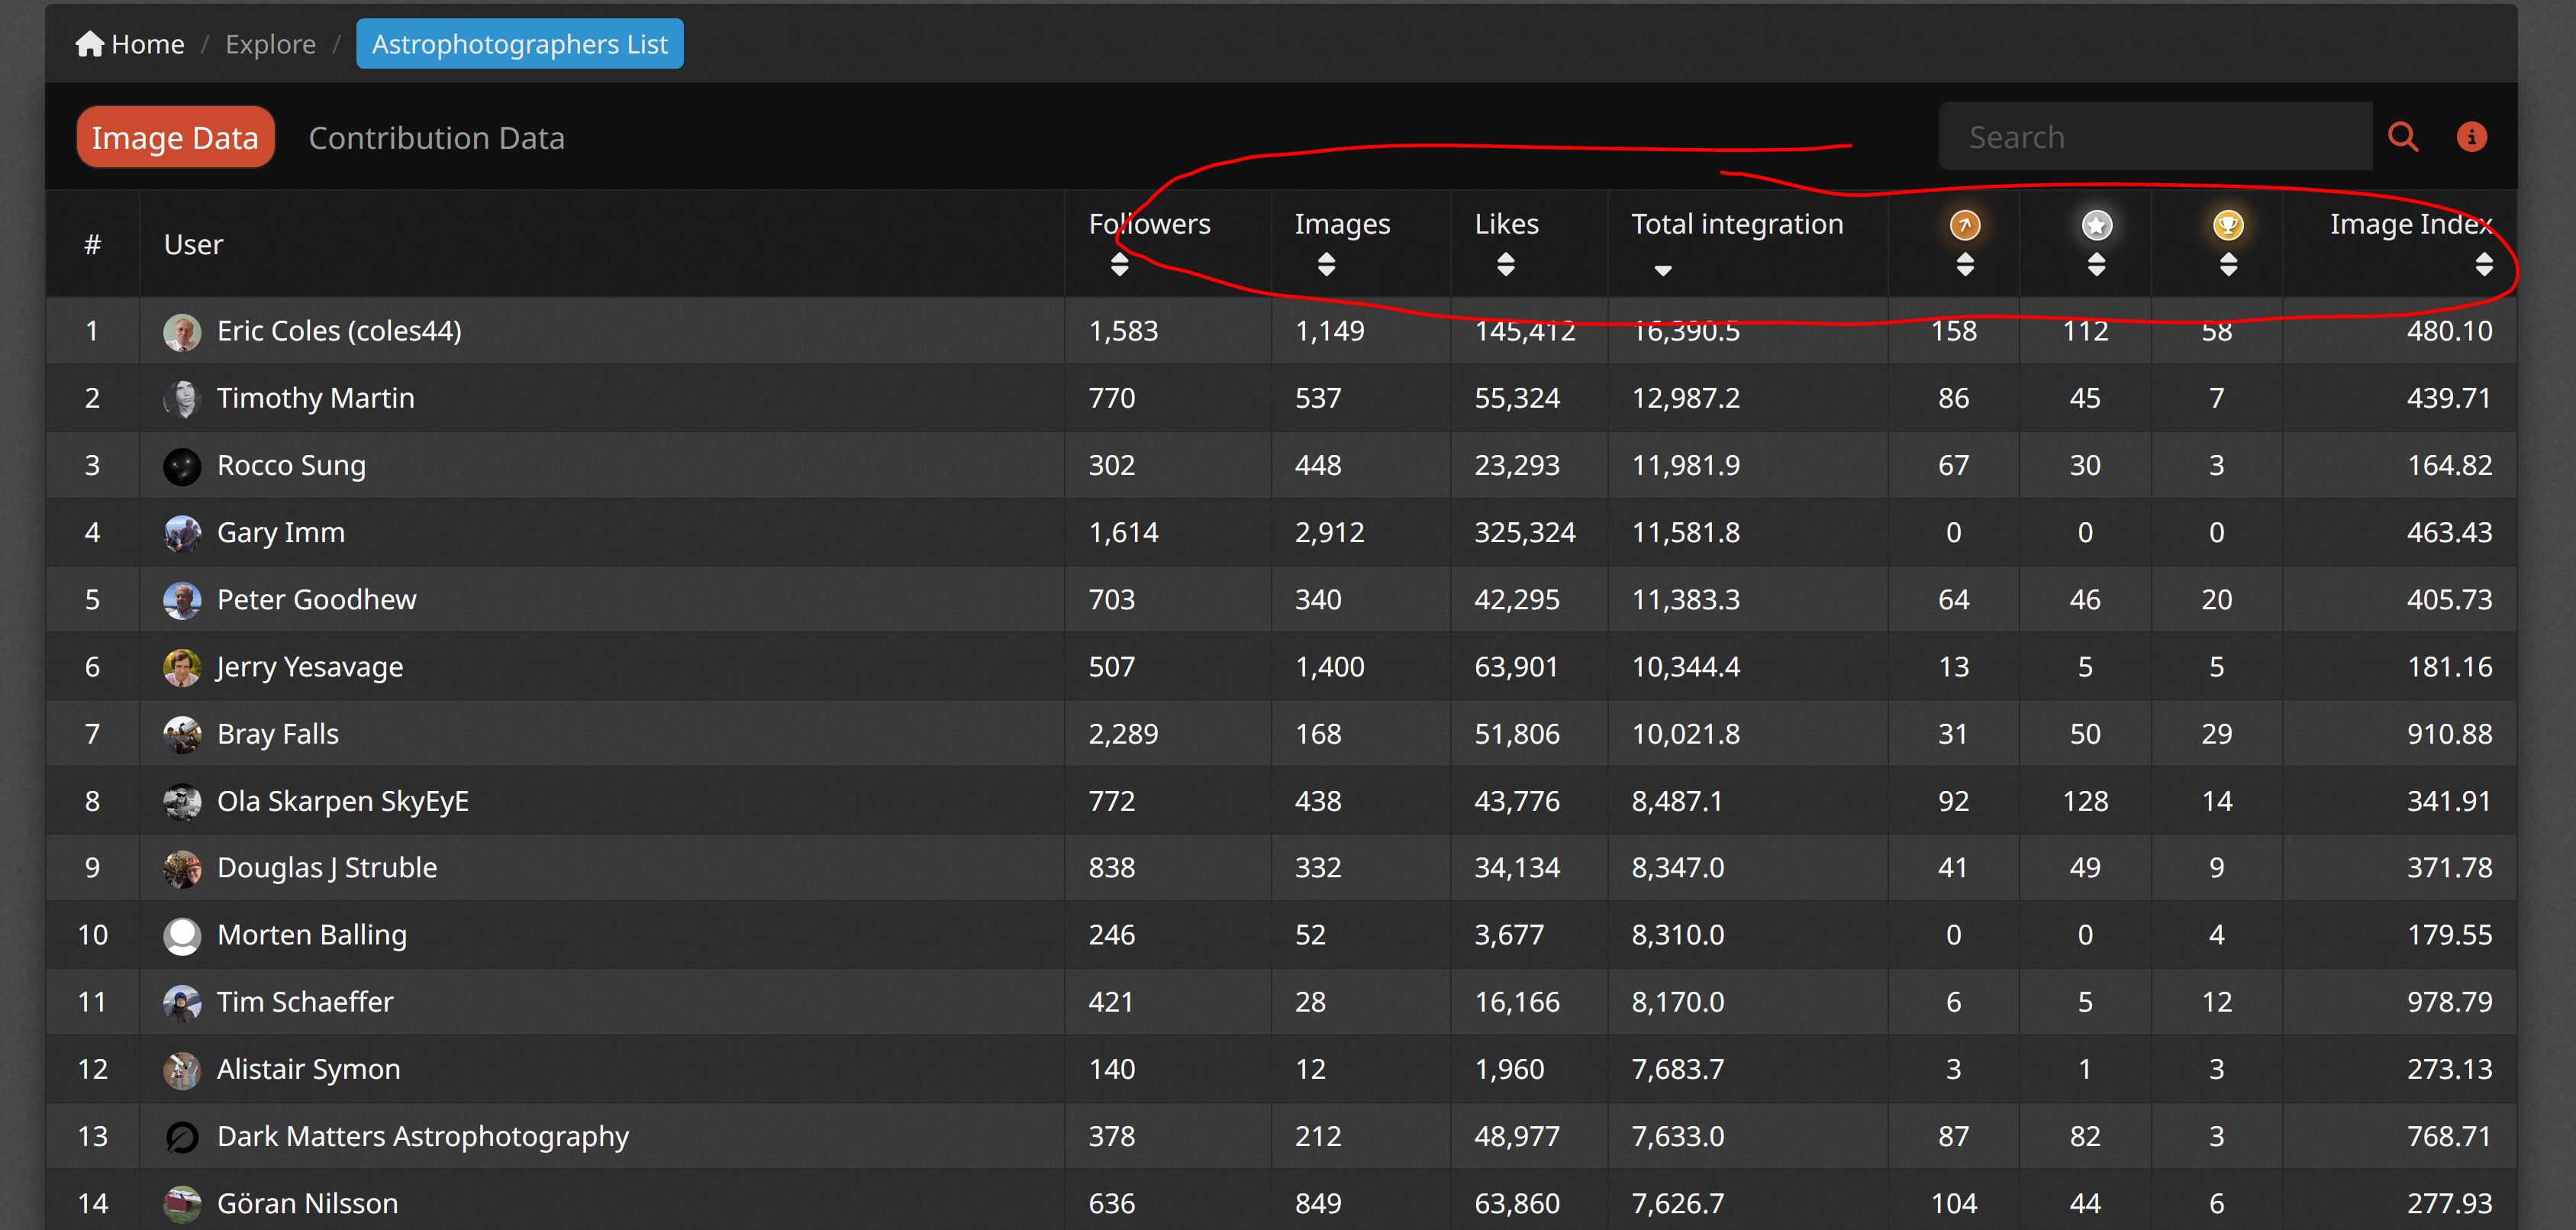Open Peter Goodhew profile link

coord(316,599)
